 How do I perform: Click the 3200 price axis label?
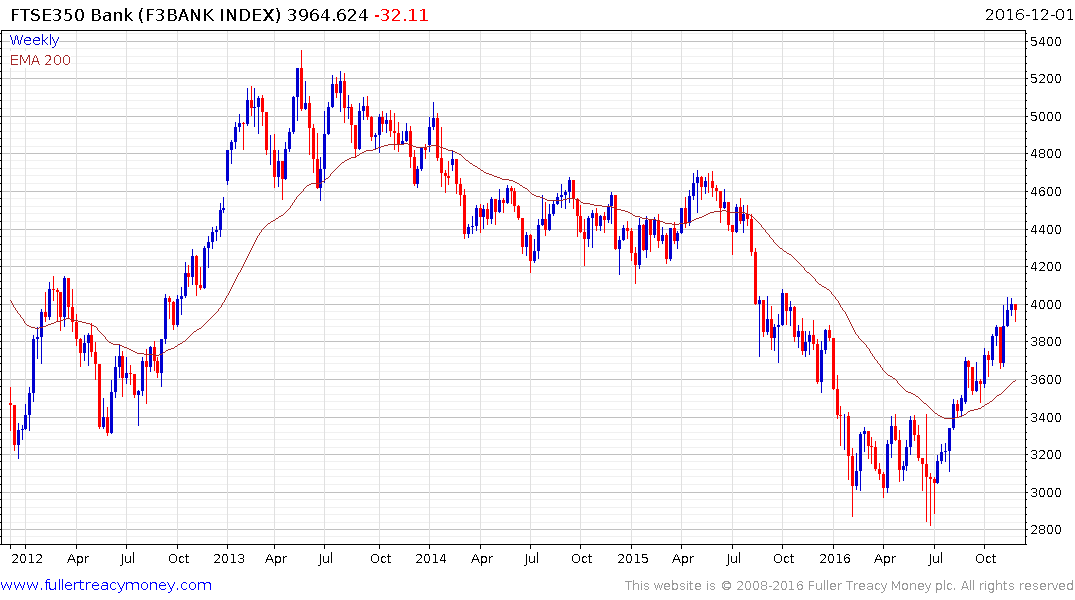click(x=1046, y=455)
